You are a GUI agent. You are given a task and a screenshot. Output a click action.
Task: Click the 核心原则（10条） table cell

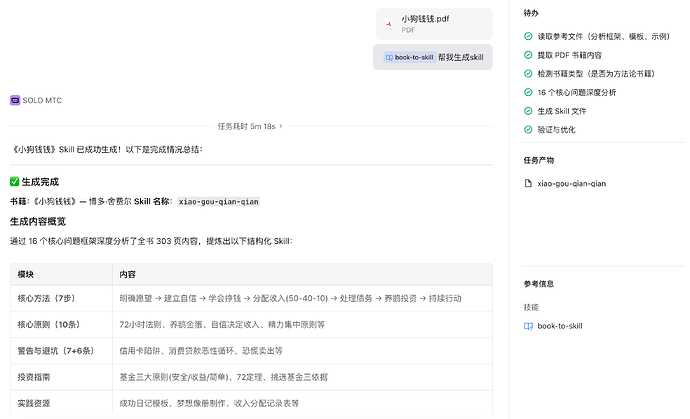[62, 325]
